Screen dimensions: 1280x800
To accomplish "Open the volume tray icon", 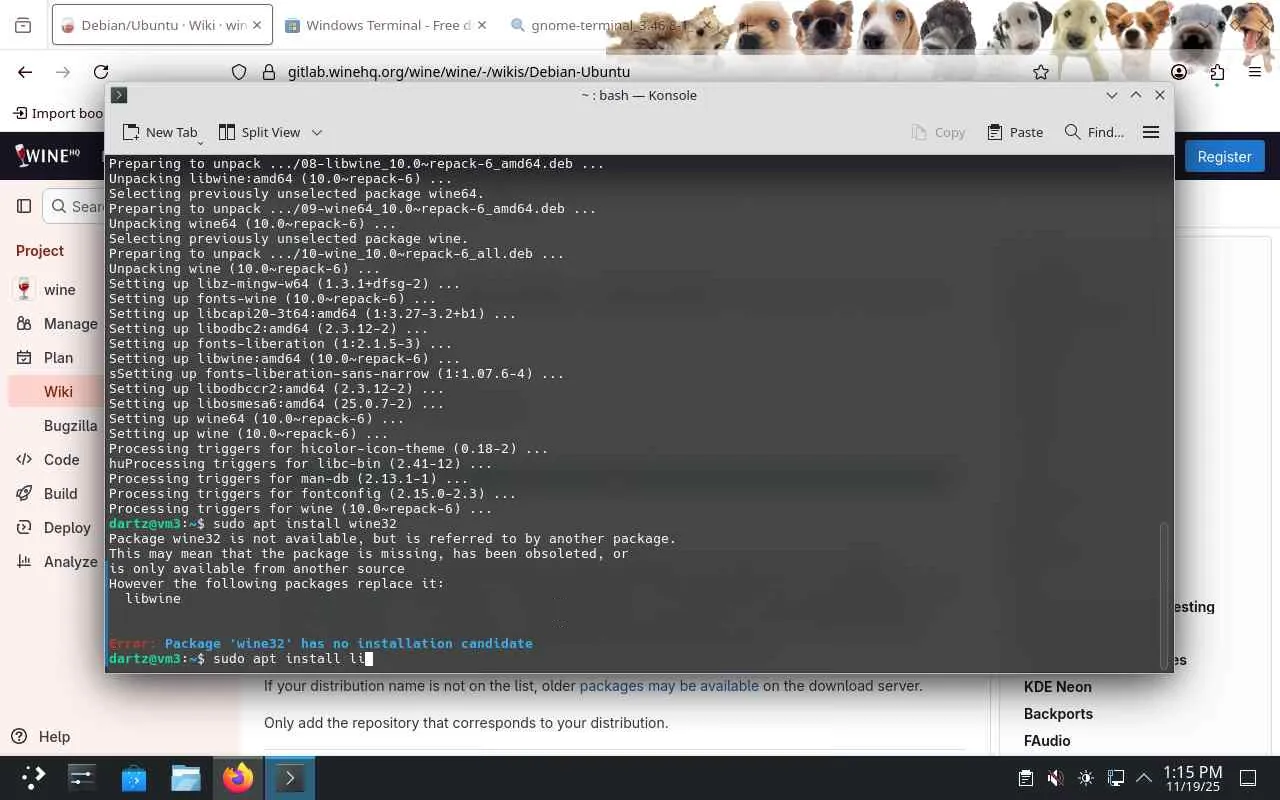I will (1056, 778).
